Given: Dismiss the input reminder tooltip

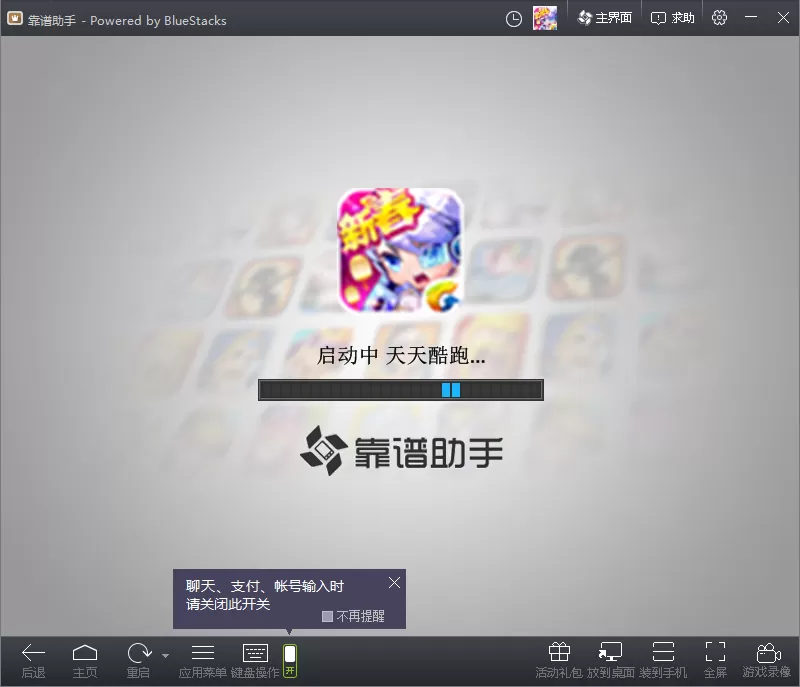Looking at the screenshot, I should (394, 583).
